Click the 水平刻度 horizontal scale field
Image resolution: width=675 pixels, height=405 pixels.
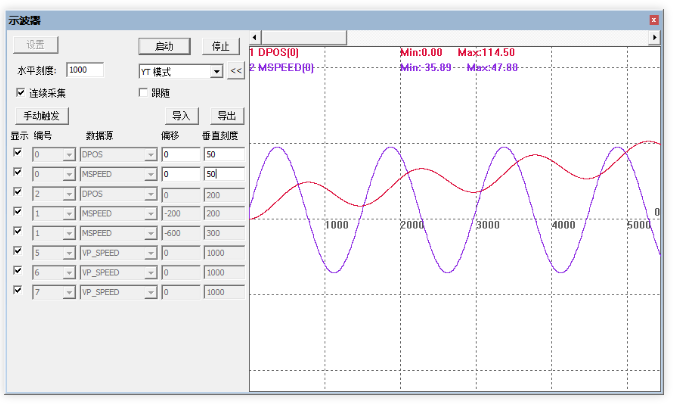point(85,70)
